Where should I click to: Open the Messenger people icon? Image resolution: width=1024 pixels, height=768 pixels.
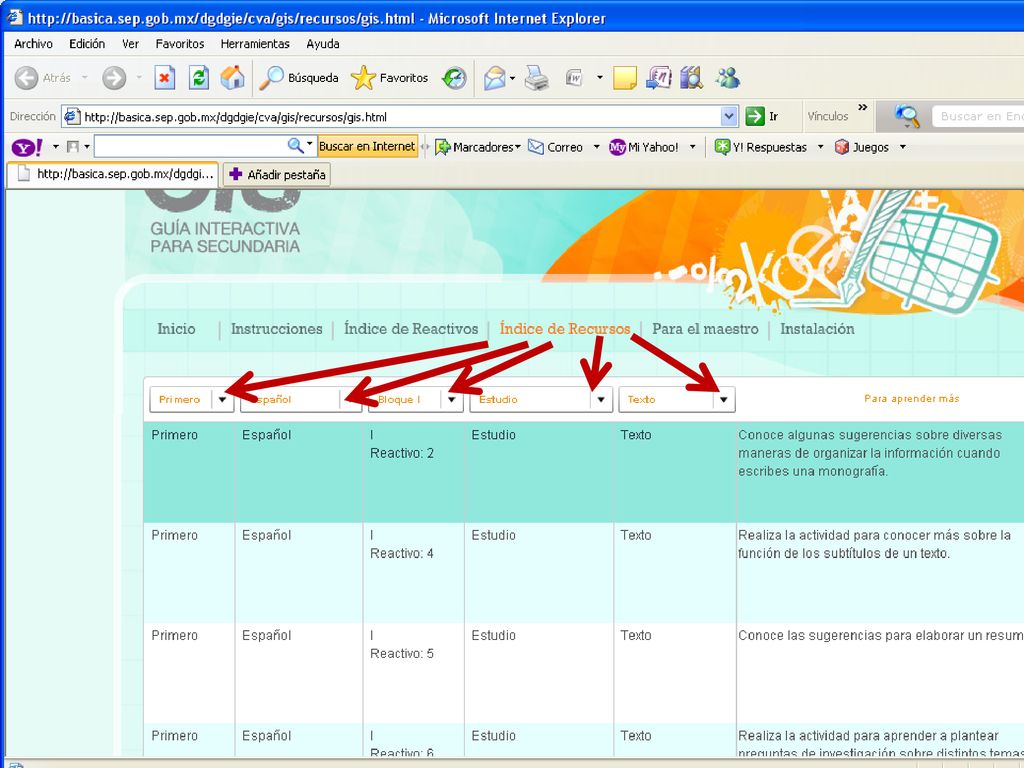727,78
